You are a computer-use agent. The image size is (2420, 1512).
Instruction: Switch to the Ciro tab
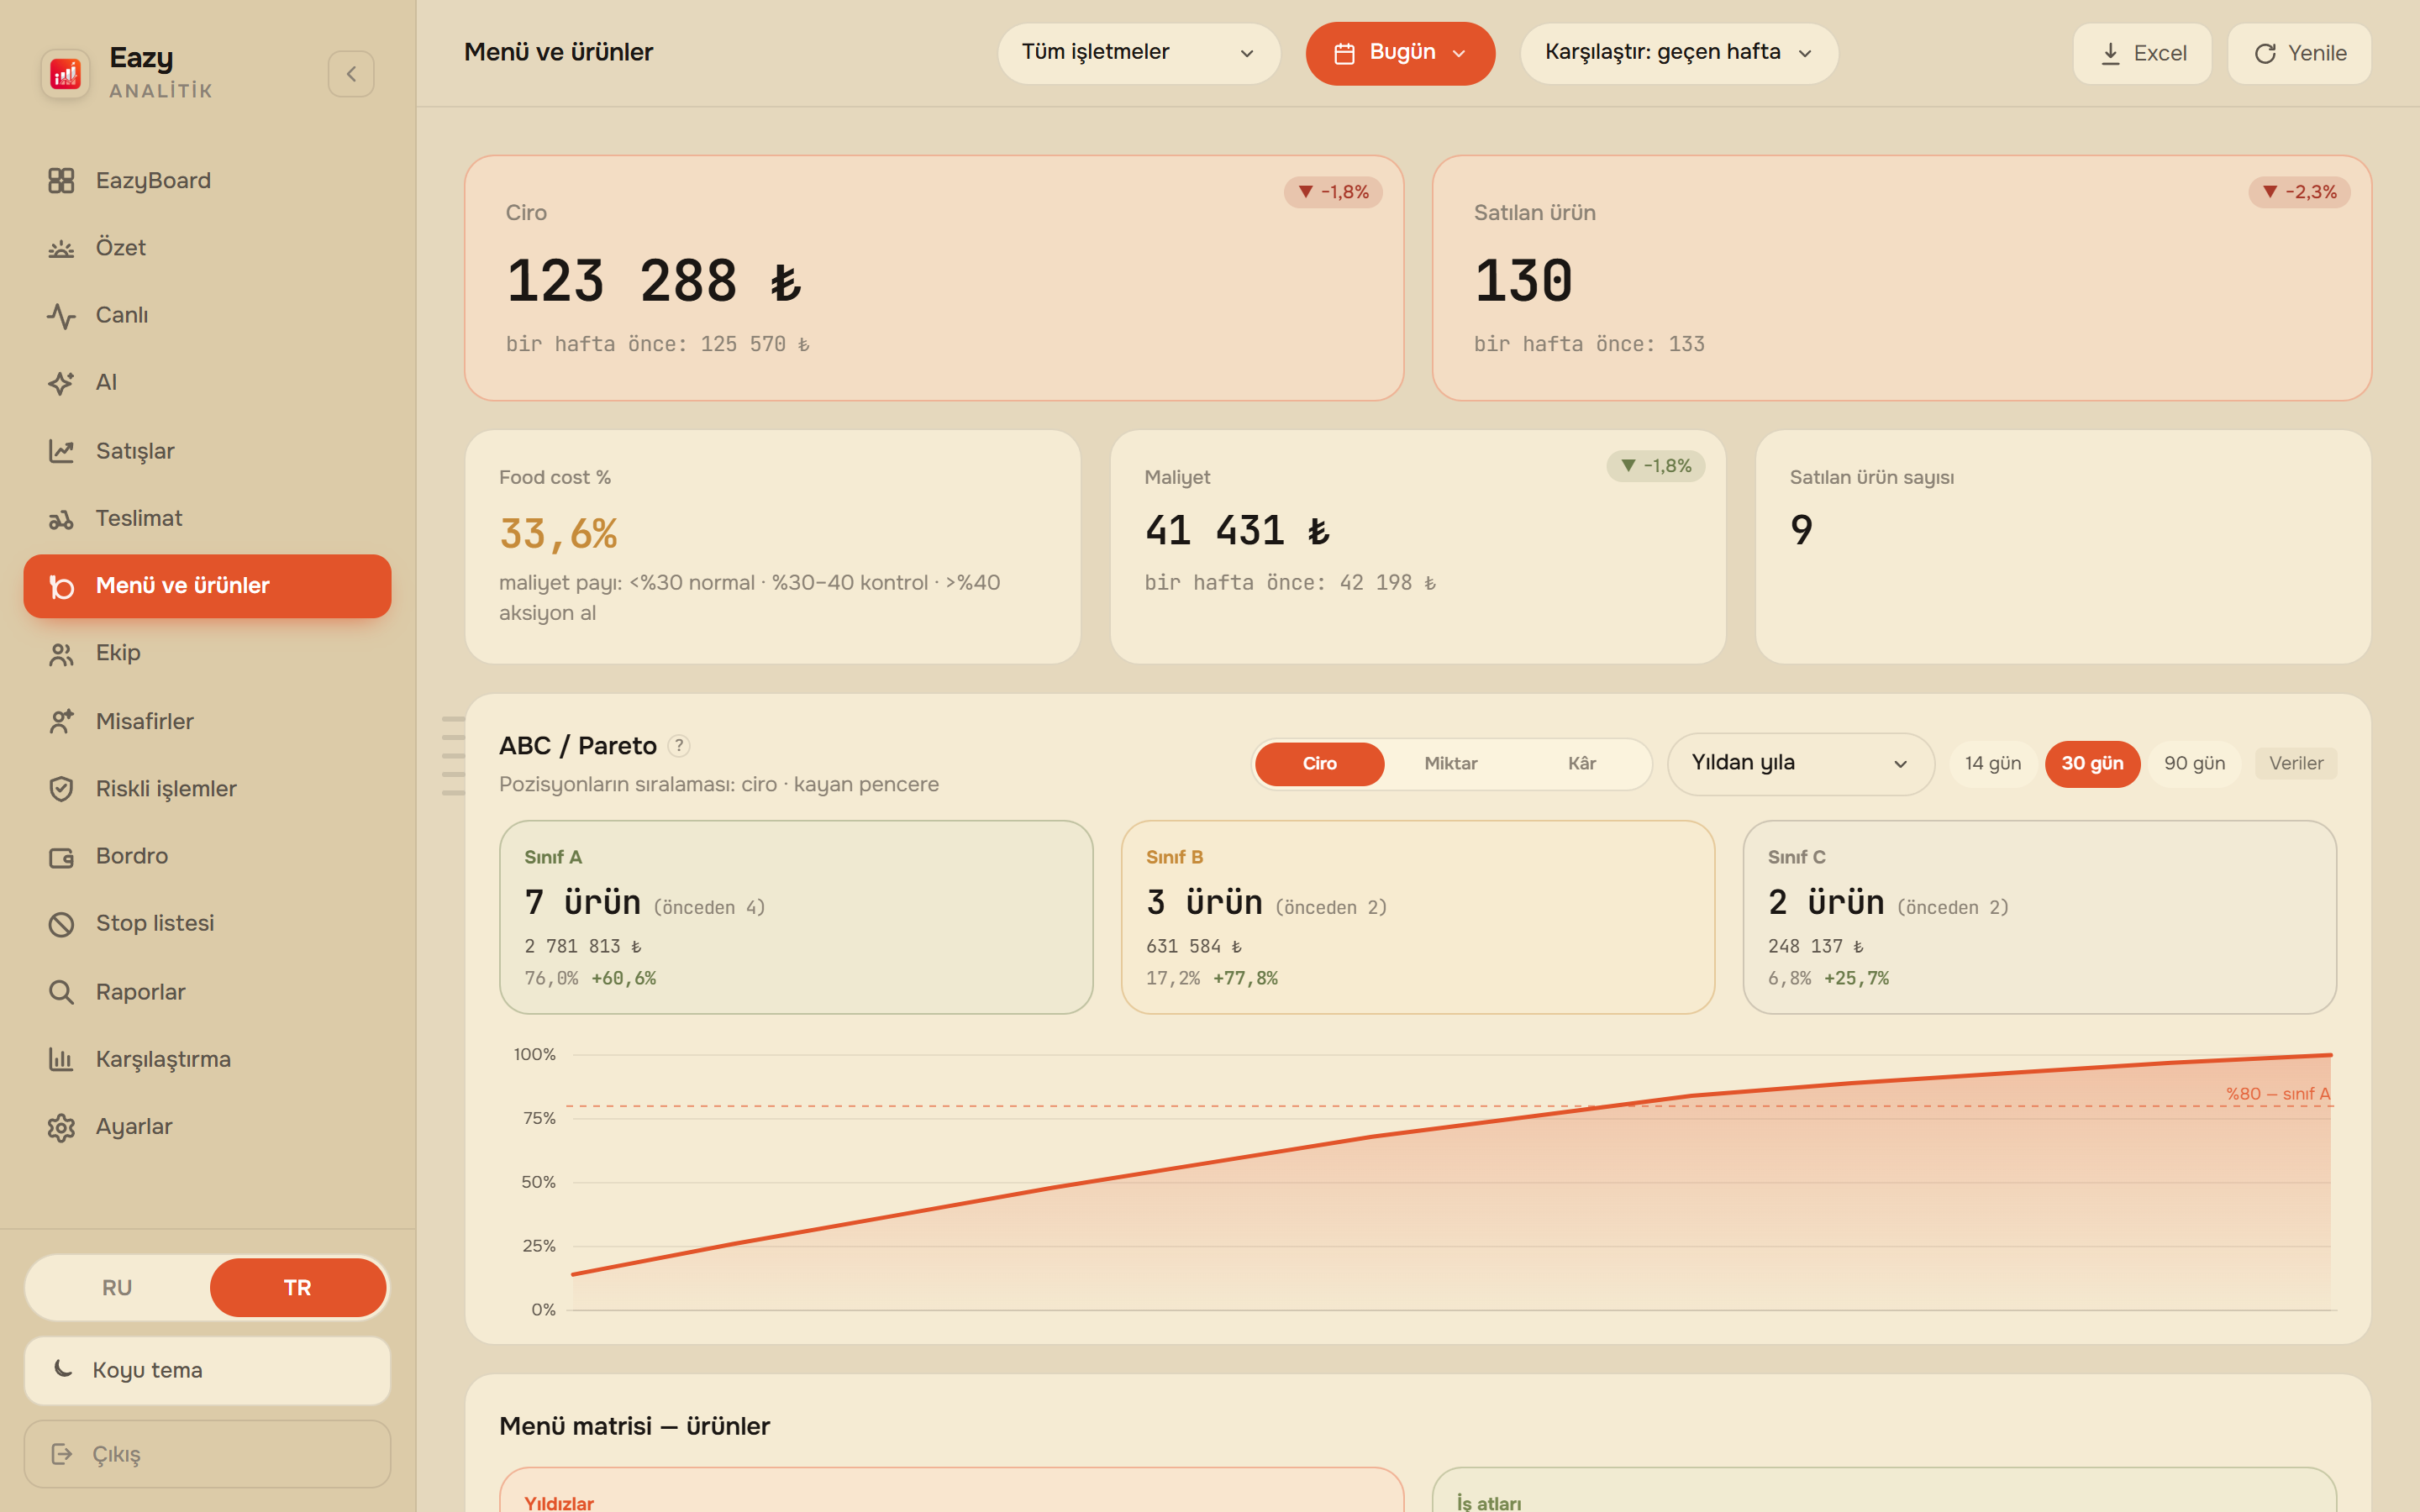coord(1319,764)
